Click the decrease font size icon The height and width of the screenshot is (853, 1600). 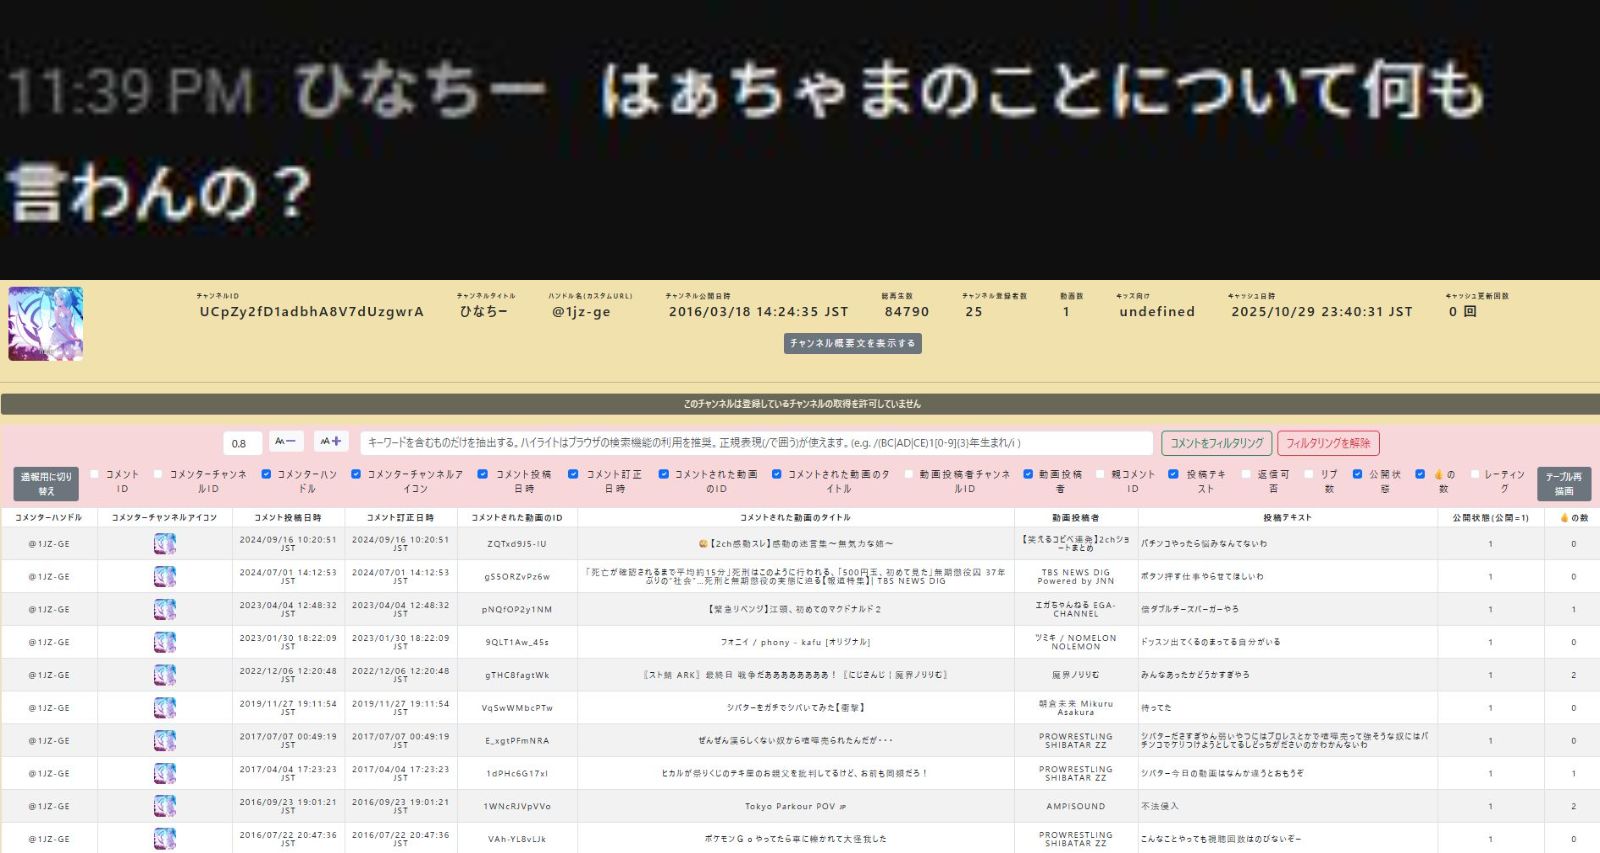pos(285,442)
